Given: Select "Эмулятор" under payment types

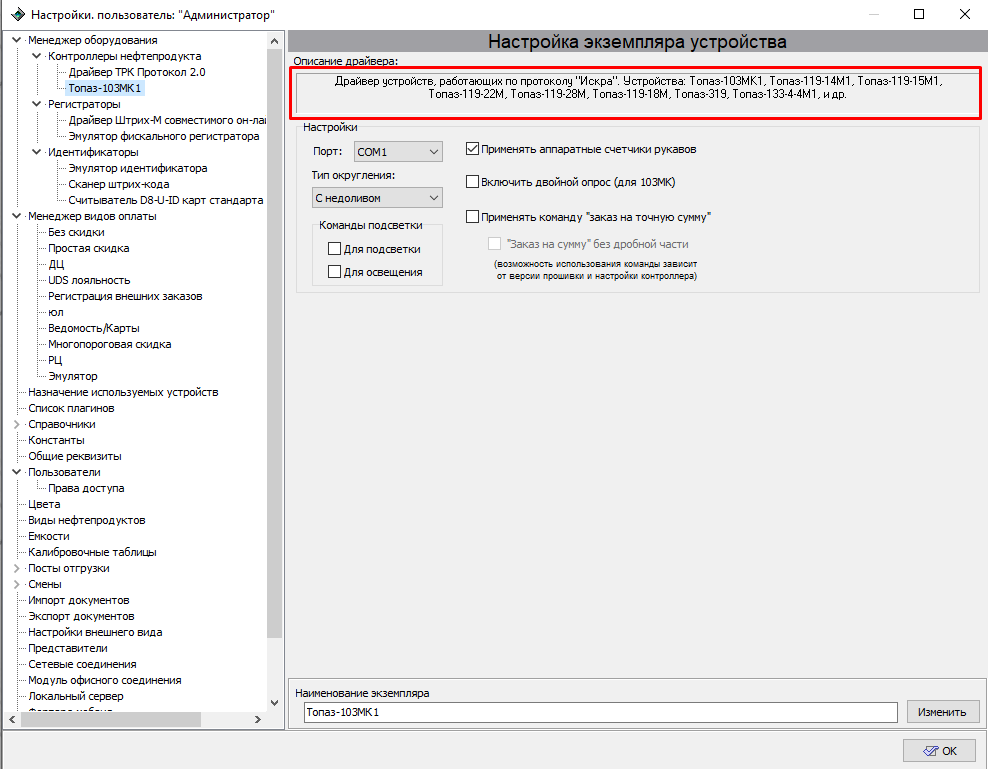Looking at the screenshot, I should coord(73,376).
